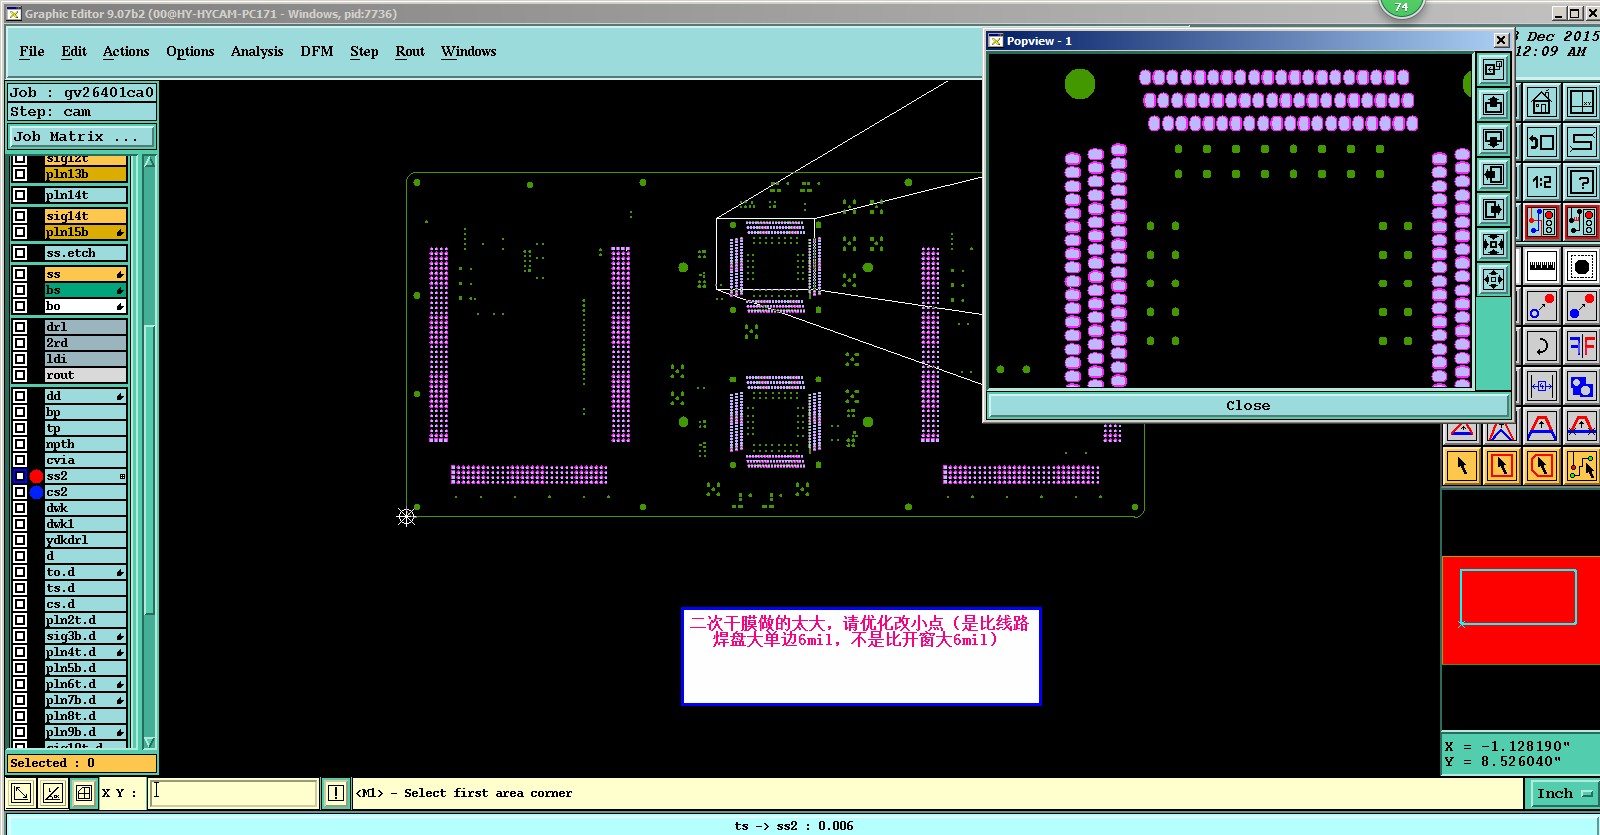
Task: Open the File menu
Action: (x=32, y=51)
